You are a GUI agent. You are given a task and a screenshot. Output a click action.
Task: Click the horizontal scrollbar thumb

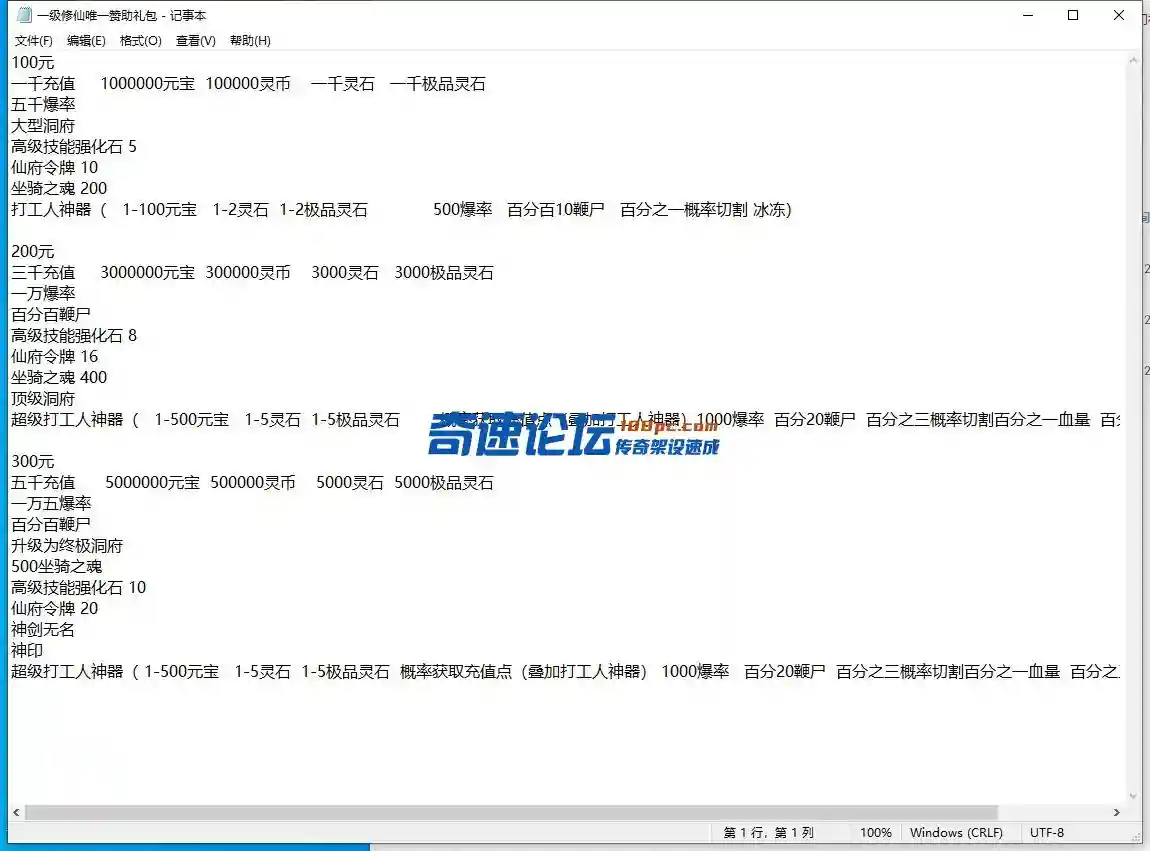pyautogui.click(x=511, y=812)
